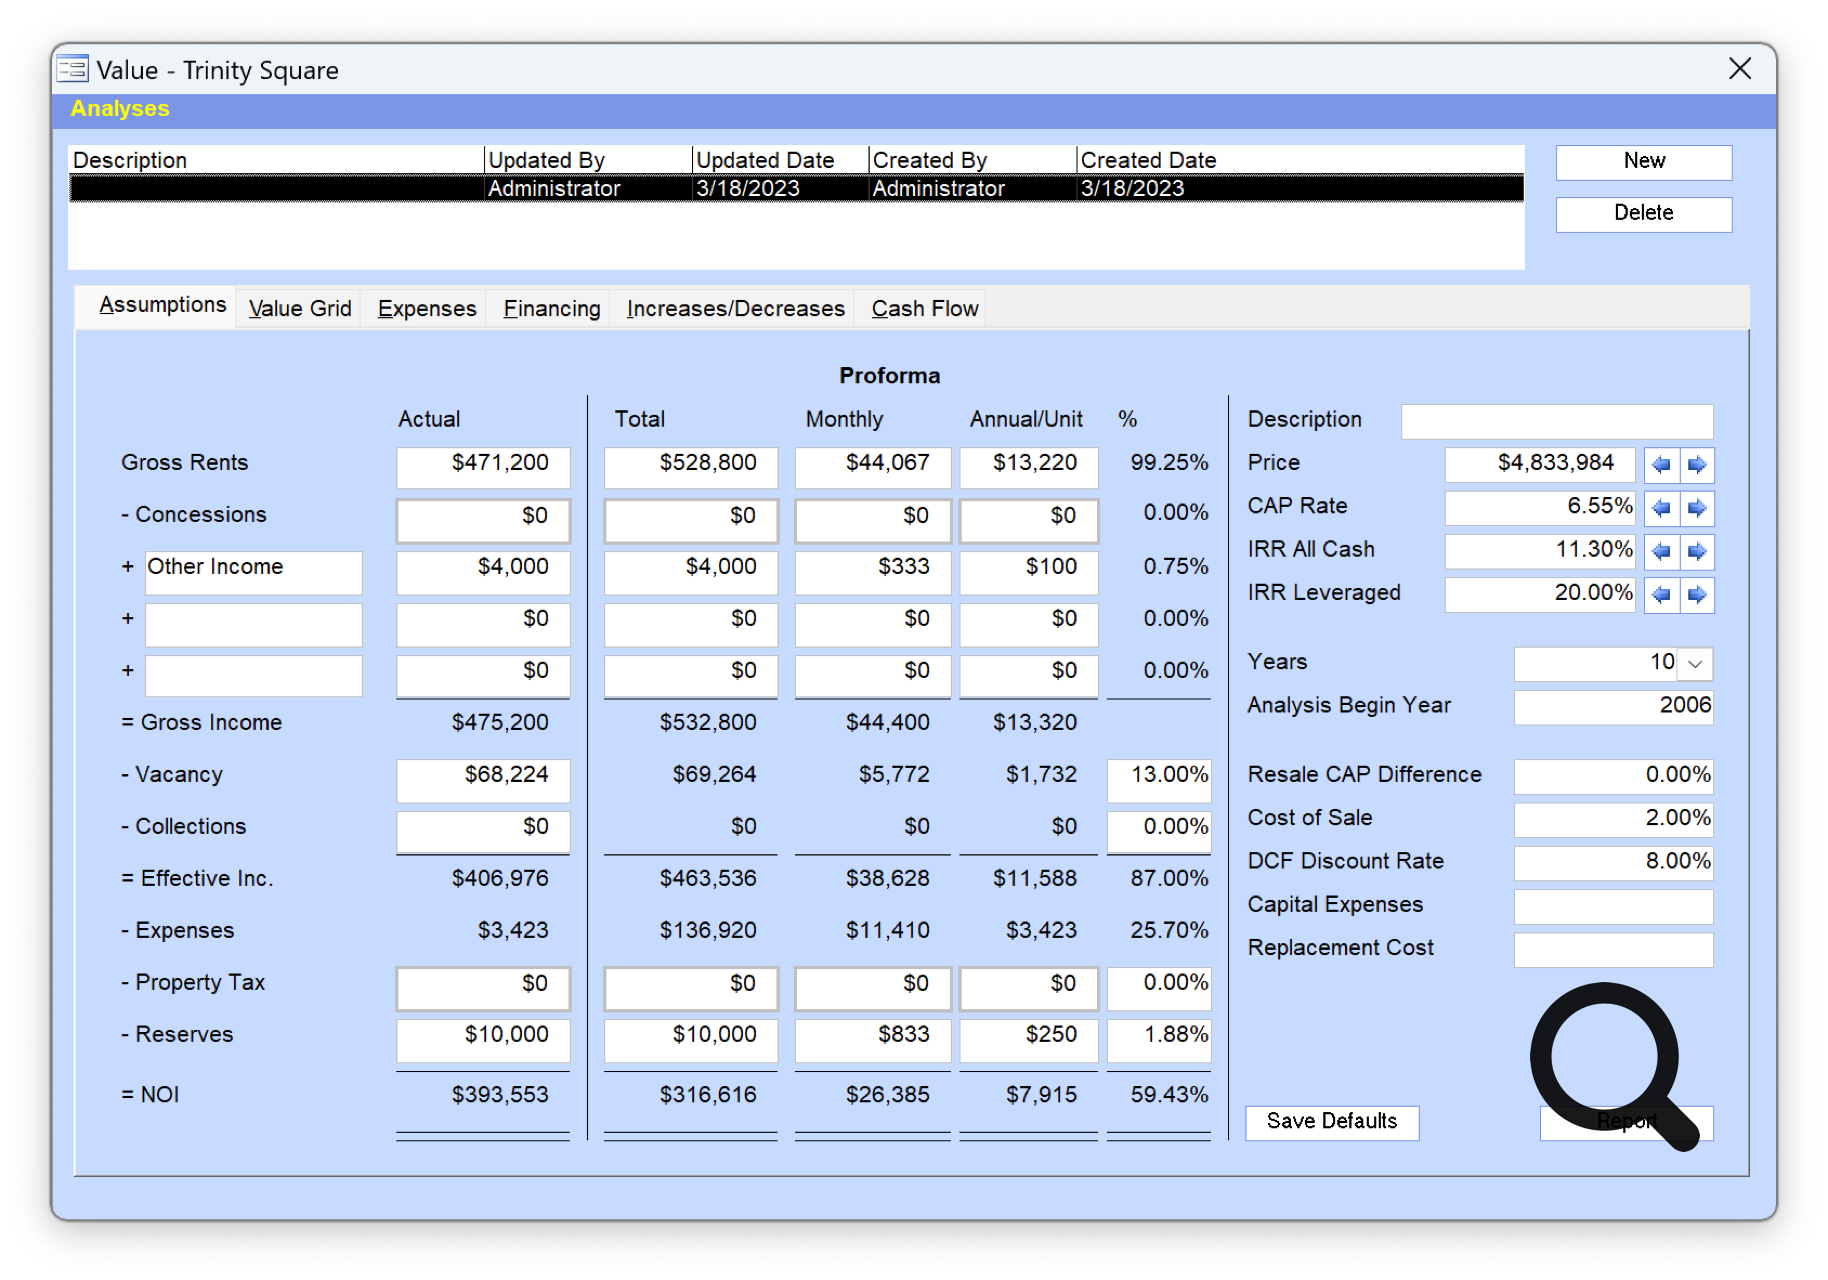Increase IRR All Cash with the right arrow

1697,551
